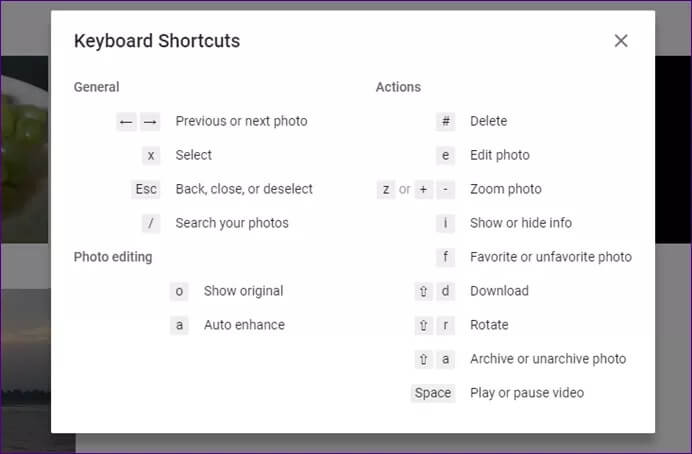Image resolution: width=692 pixels, height=454 pixels.
Task: Click the left arrow key icon
Action: 126,121
